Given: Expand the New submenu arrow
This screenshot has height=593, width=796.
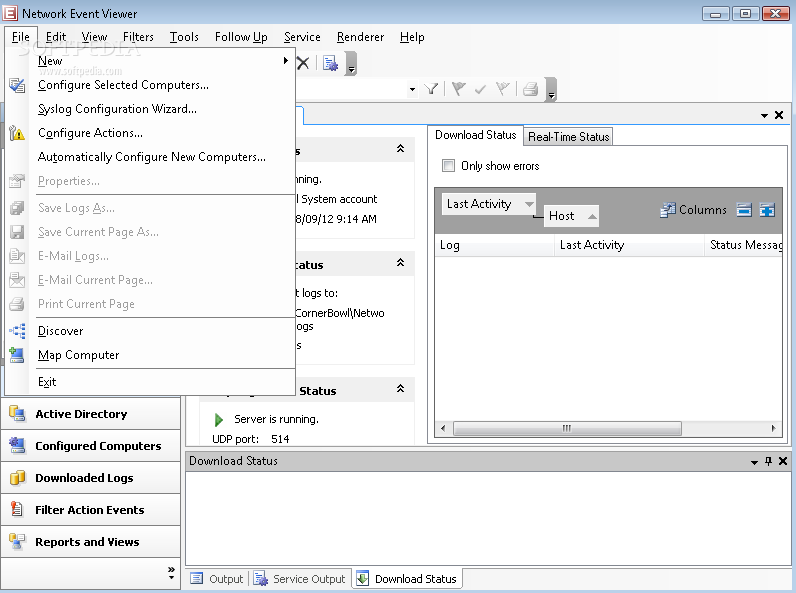Looking at the screenshot, I should tap(286, 60).
